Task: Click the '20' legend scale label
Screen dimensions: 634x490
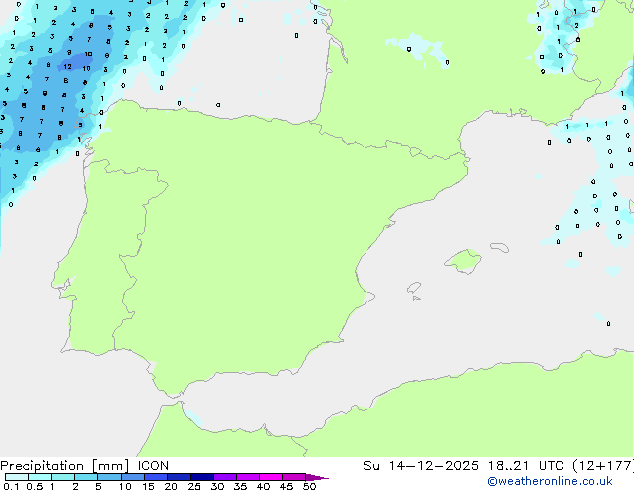Action: pos(171,486)
